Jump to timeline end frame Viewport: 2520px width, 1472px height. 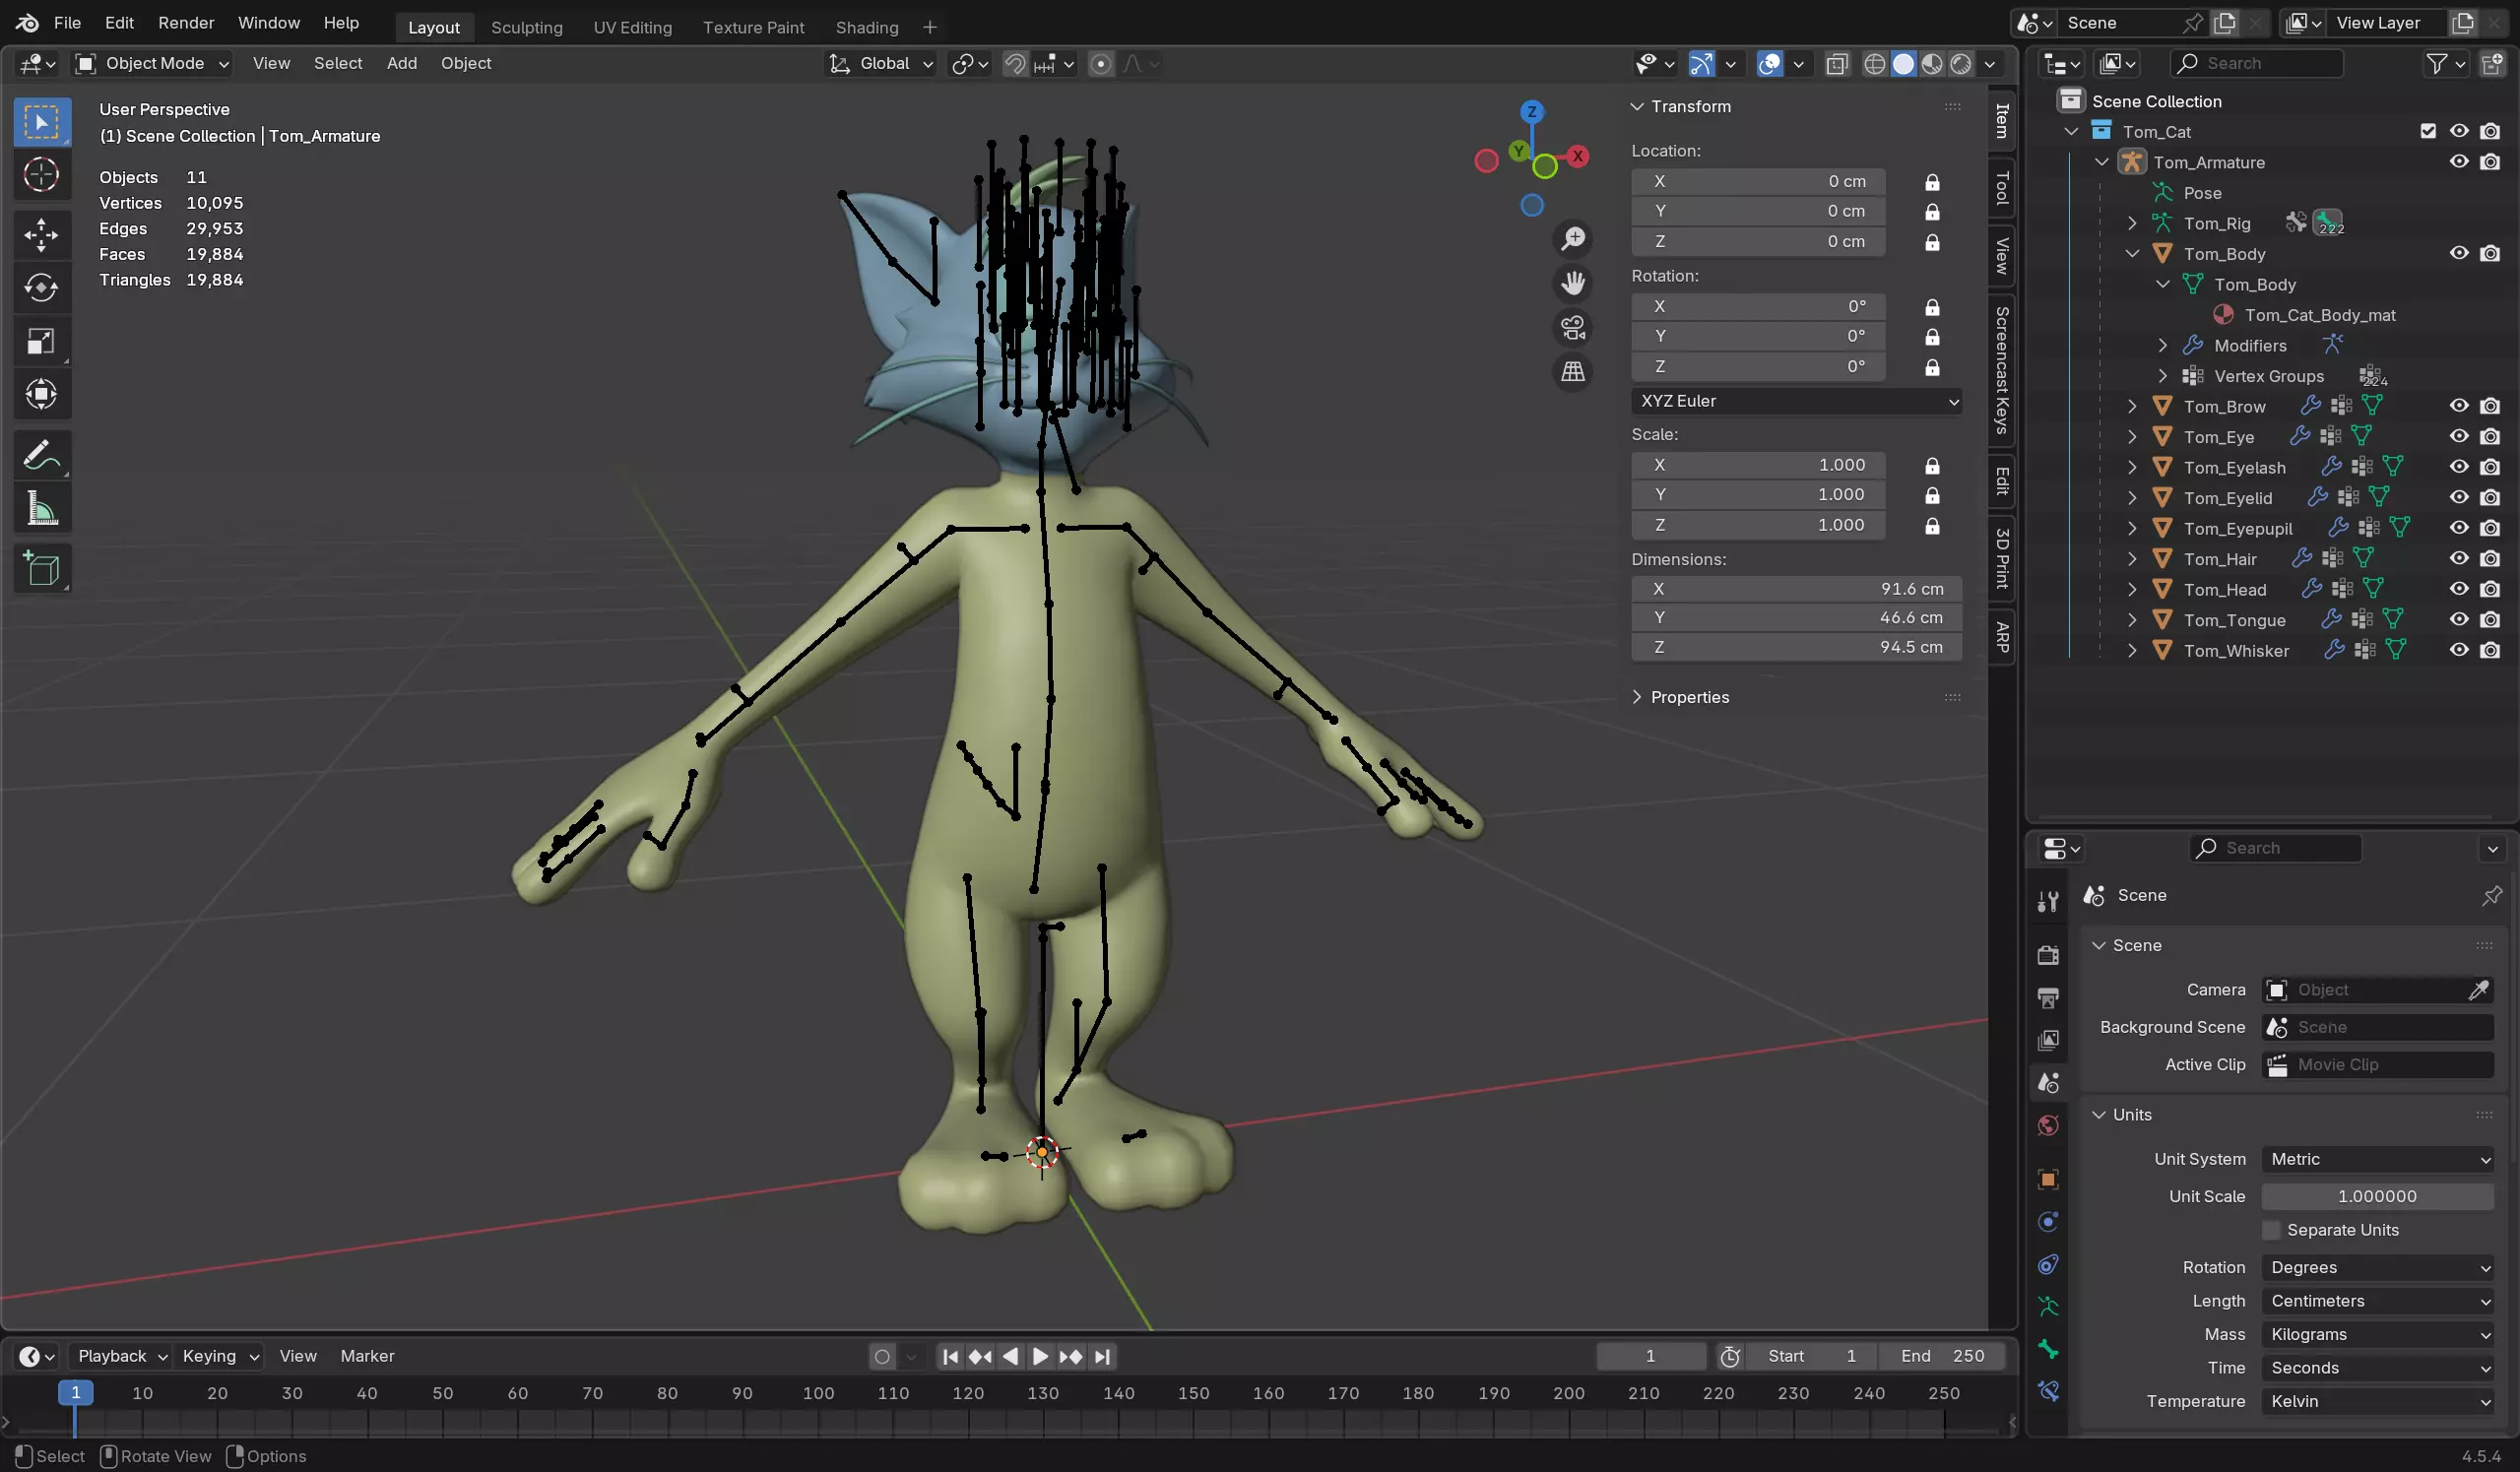tap(1102, 1356)
